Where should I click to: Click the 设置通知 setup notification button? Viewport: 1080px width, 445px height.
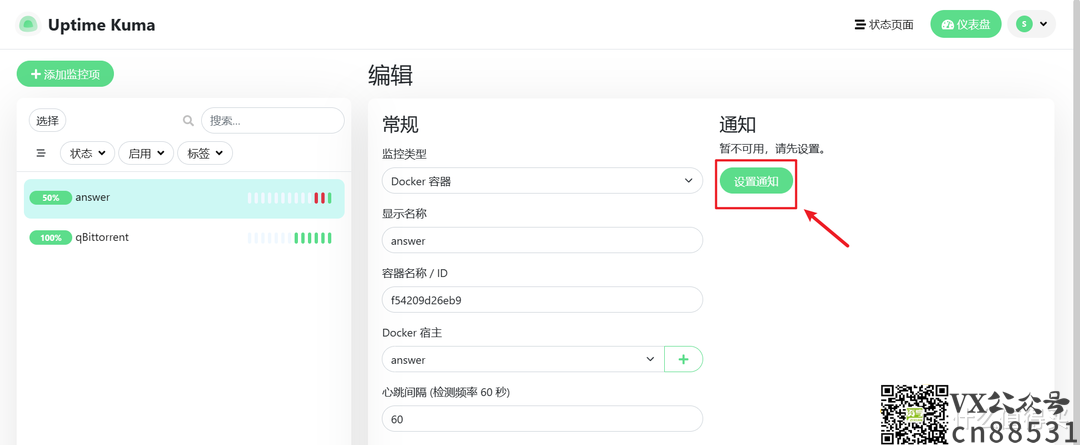point(756,181)
